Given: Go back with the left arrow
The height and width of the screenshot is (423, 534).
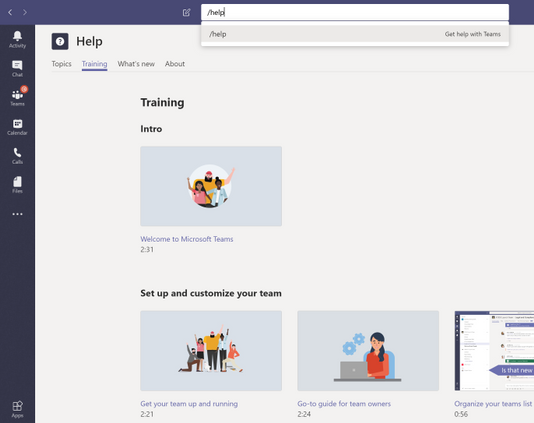Looking at the screenshot, I should (x=10, y=13).
